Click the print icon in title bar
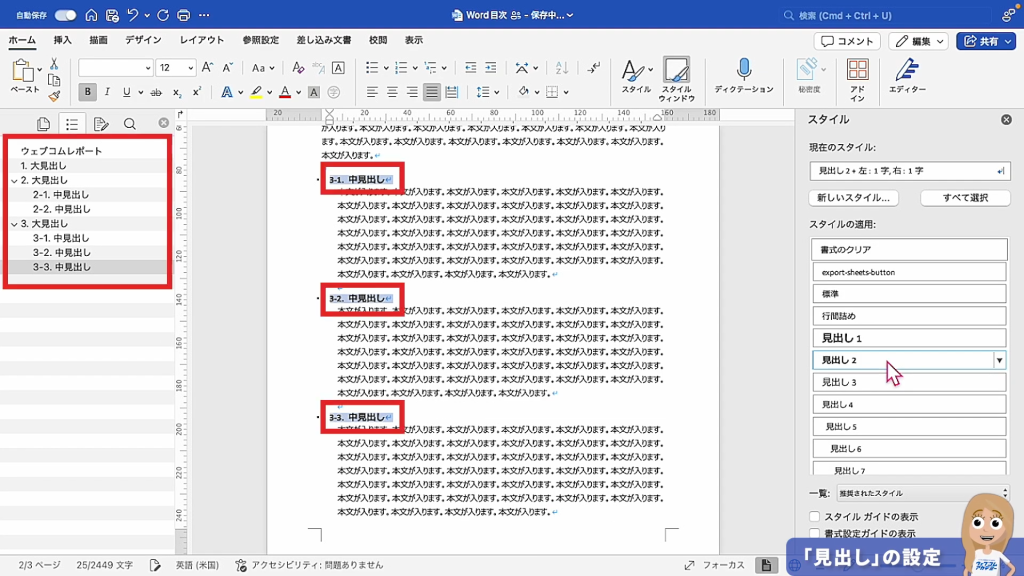This screenshot has height=576, width=1024. [x=183, y=15]
